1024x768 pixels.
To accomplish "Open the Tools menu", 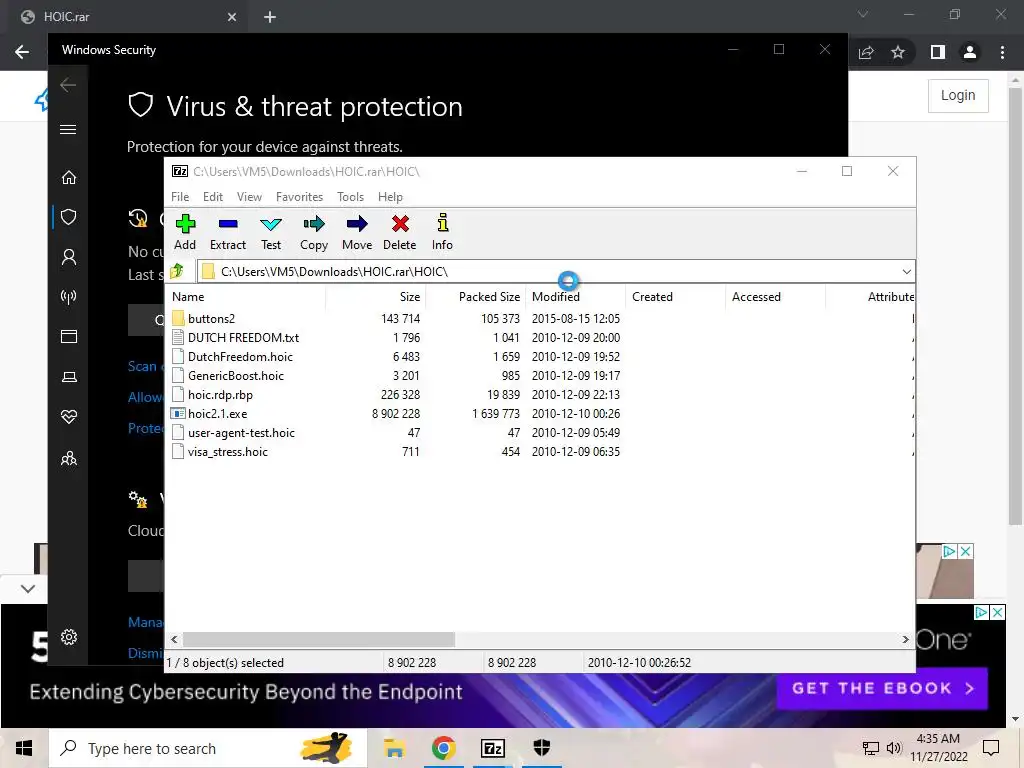I will [x=350, y=197].
